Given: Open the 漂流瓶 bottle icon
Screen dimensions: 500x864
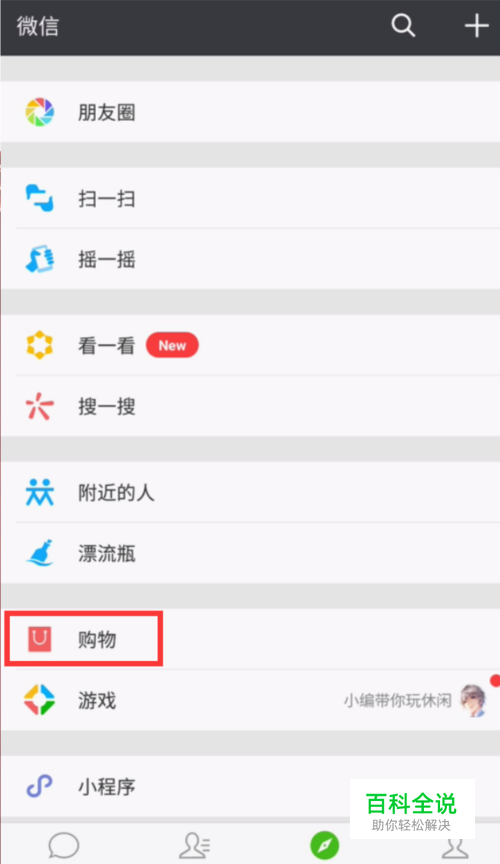Looking at the screenshot, I should [40, 553].
